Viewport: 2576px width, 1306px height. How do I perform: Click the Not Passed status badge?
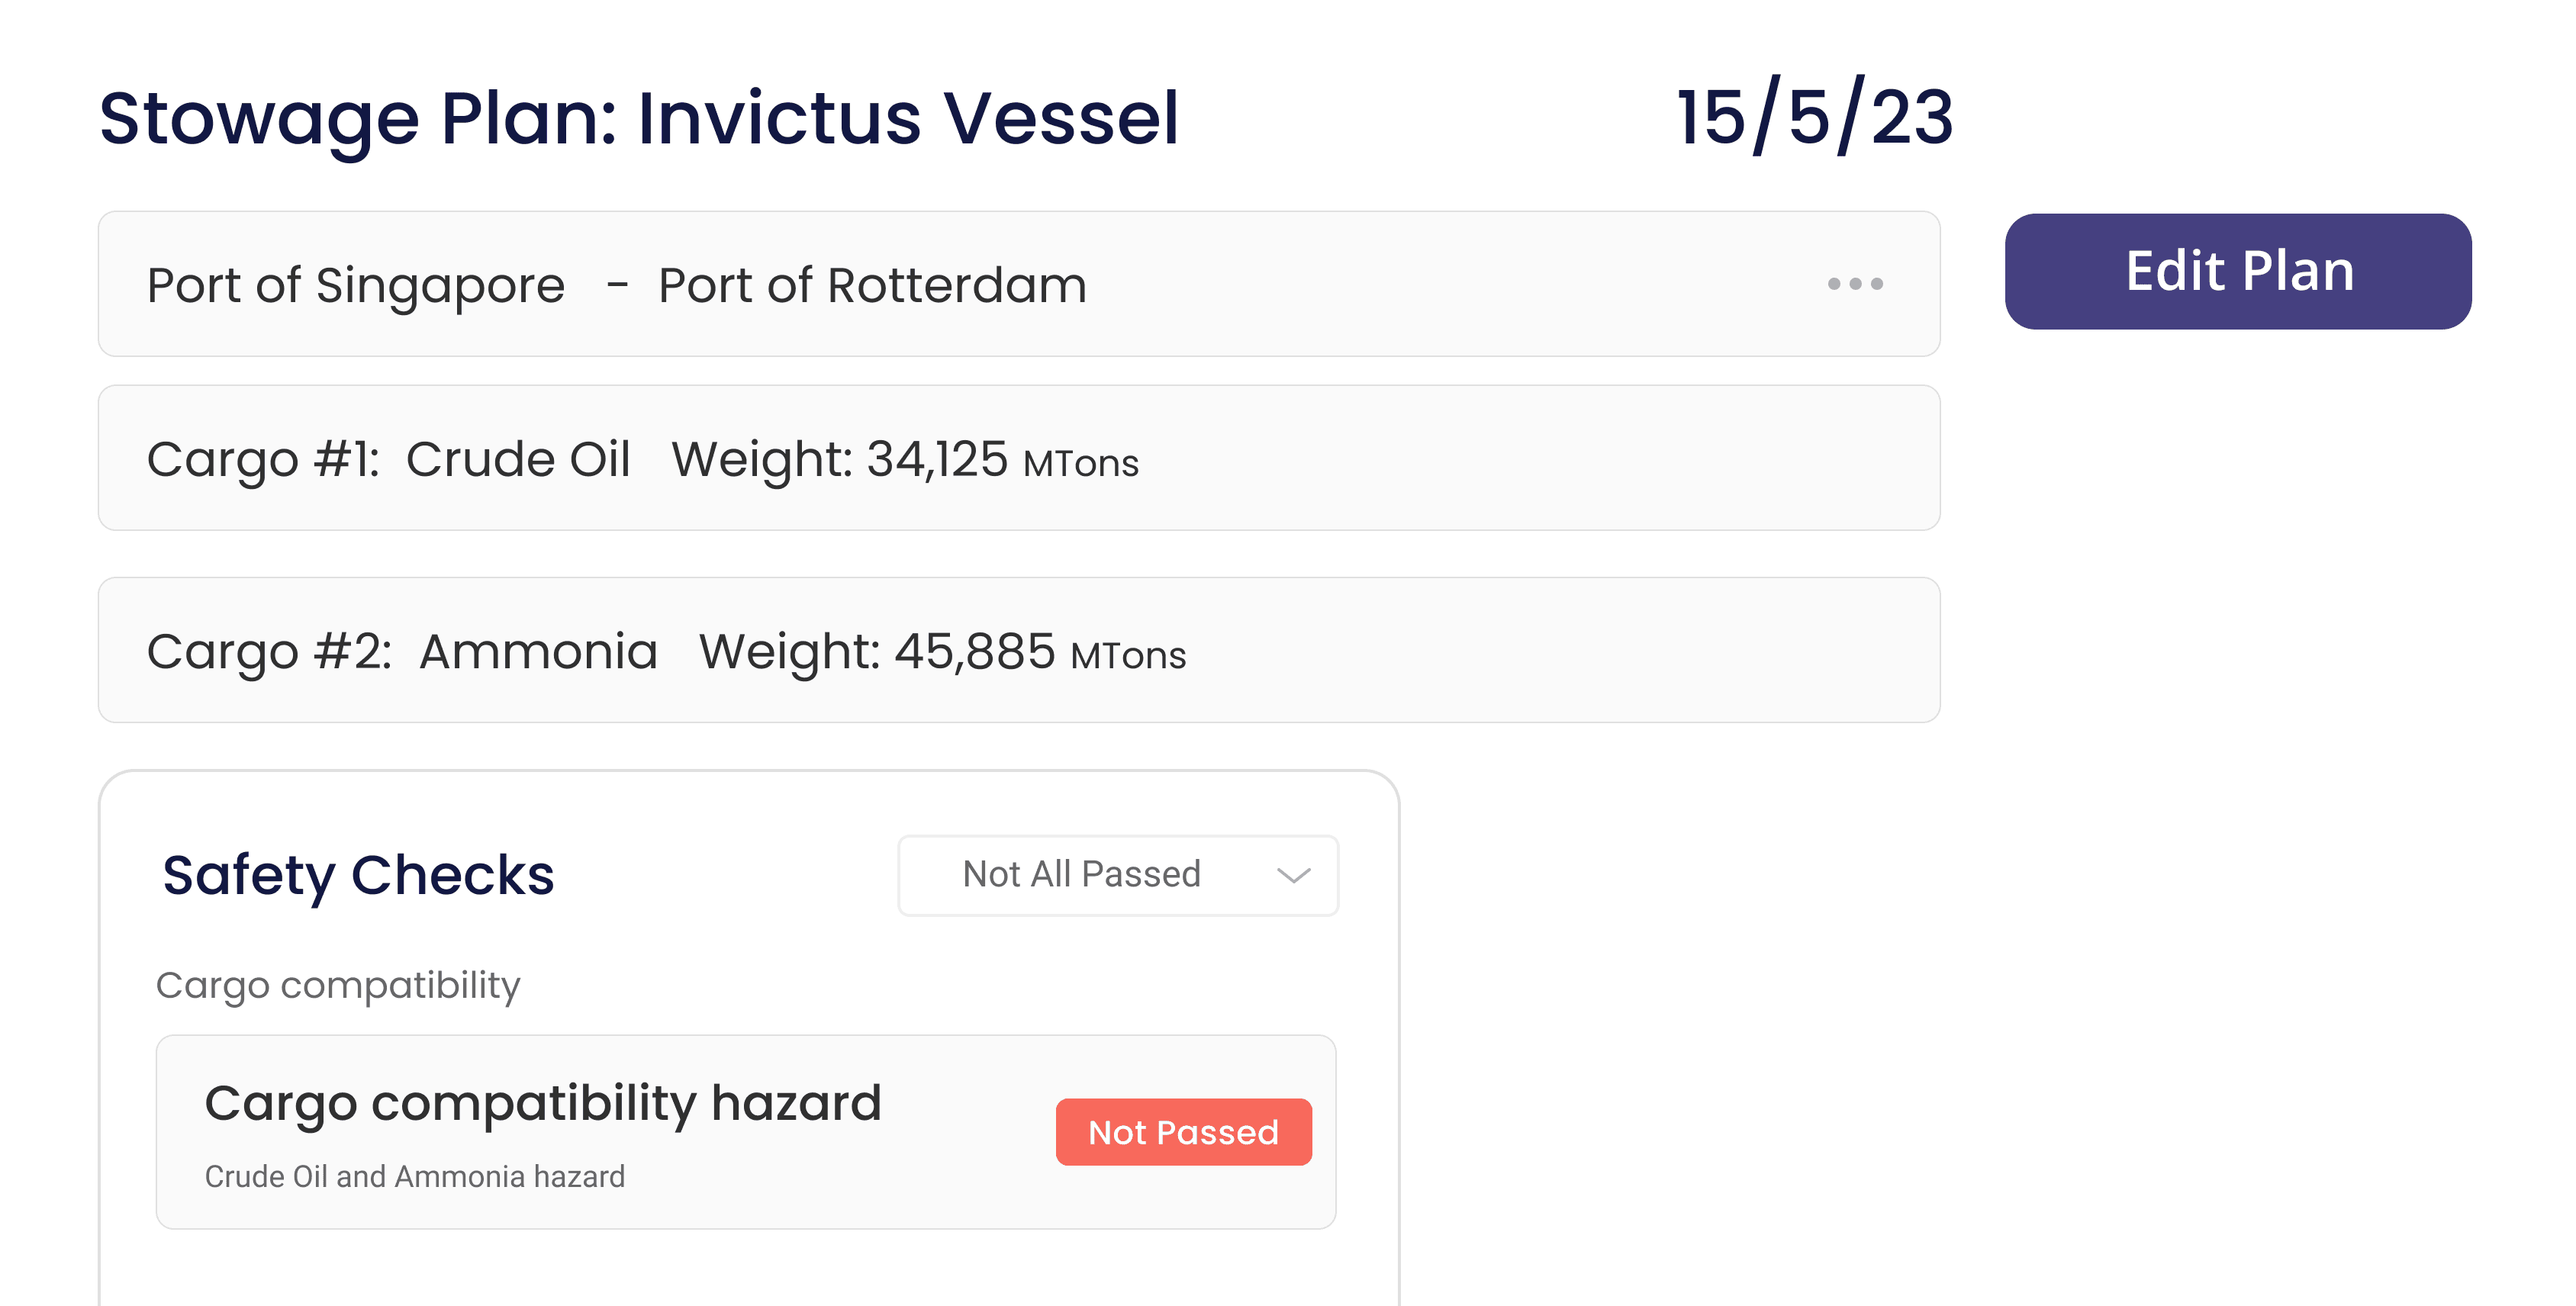(x=1183, y=1132)
